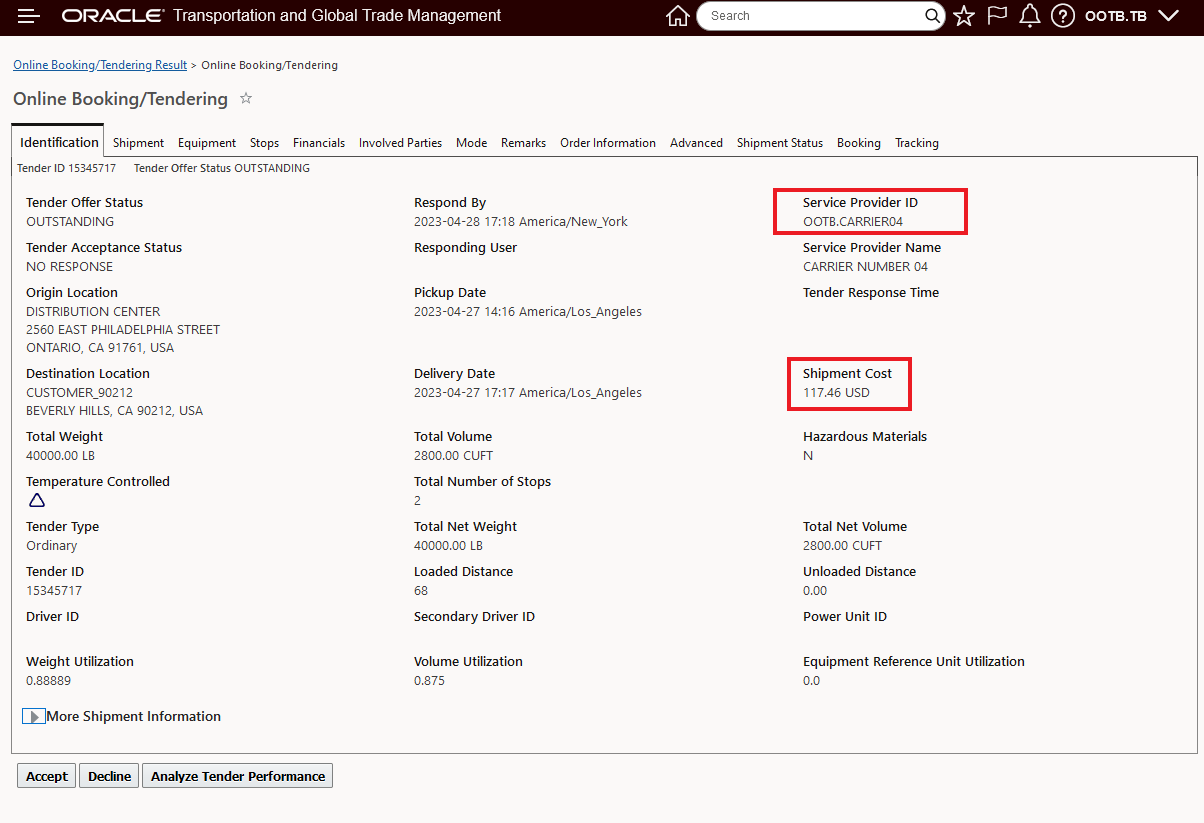Open the Financials tab
1204x823 pixels.
click(319, 143)
